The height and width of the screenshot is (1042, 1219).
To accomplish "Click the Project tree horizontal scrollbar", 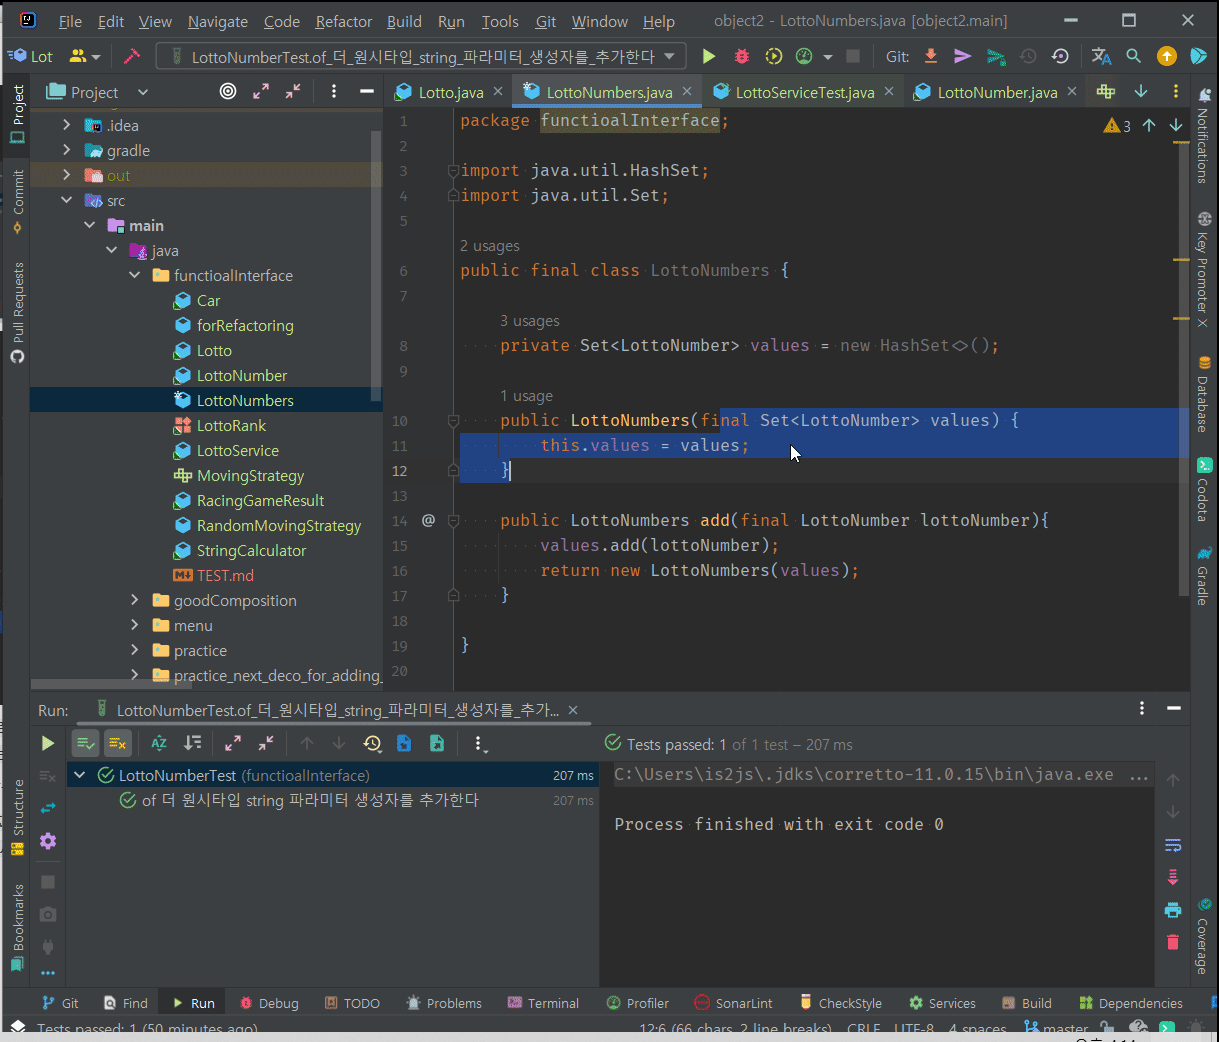I will pos(110,685).
